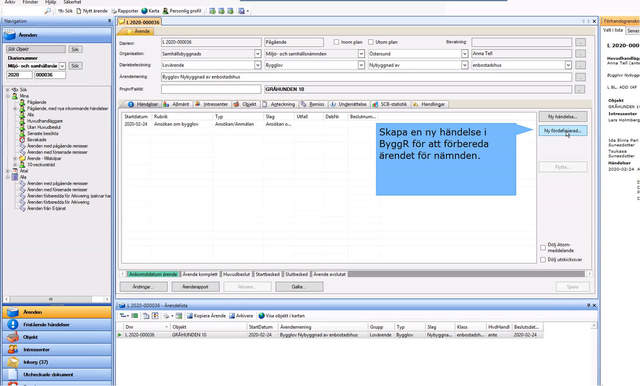This screenshot has height=386, width=640.
Task: Select Senaste besökta in navigation tree
Action: [43, 133]
